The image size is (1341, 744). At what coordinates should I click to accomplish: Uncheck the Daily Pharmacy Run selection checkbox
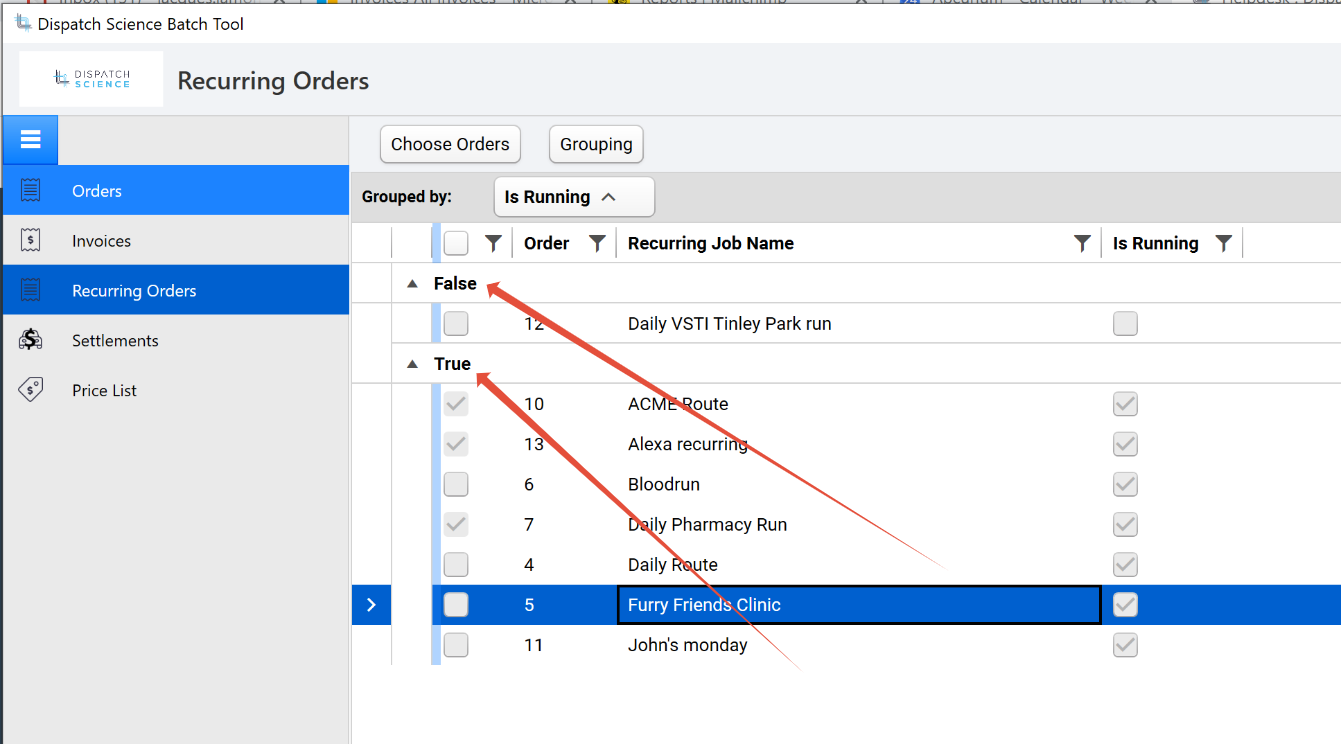[x=456, y=524]
